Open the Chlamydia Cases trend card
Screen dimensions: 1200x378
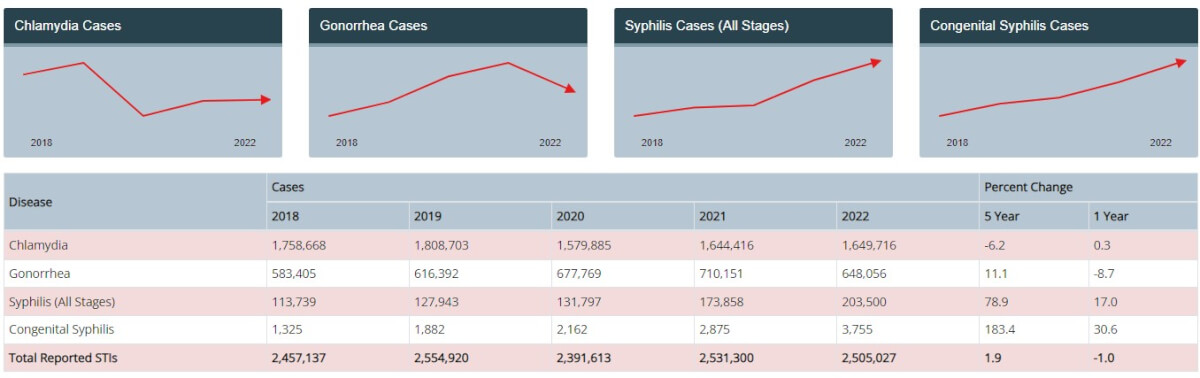[143, 83]
